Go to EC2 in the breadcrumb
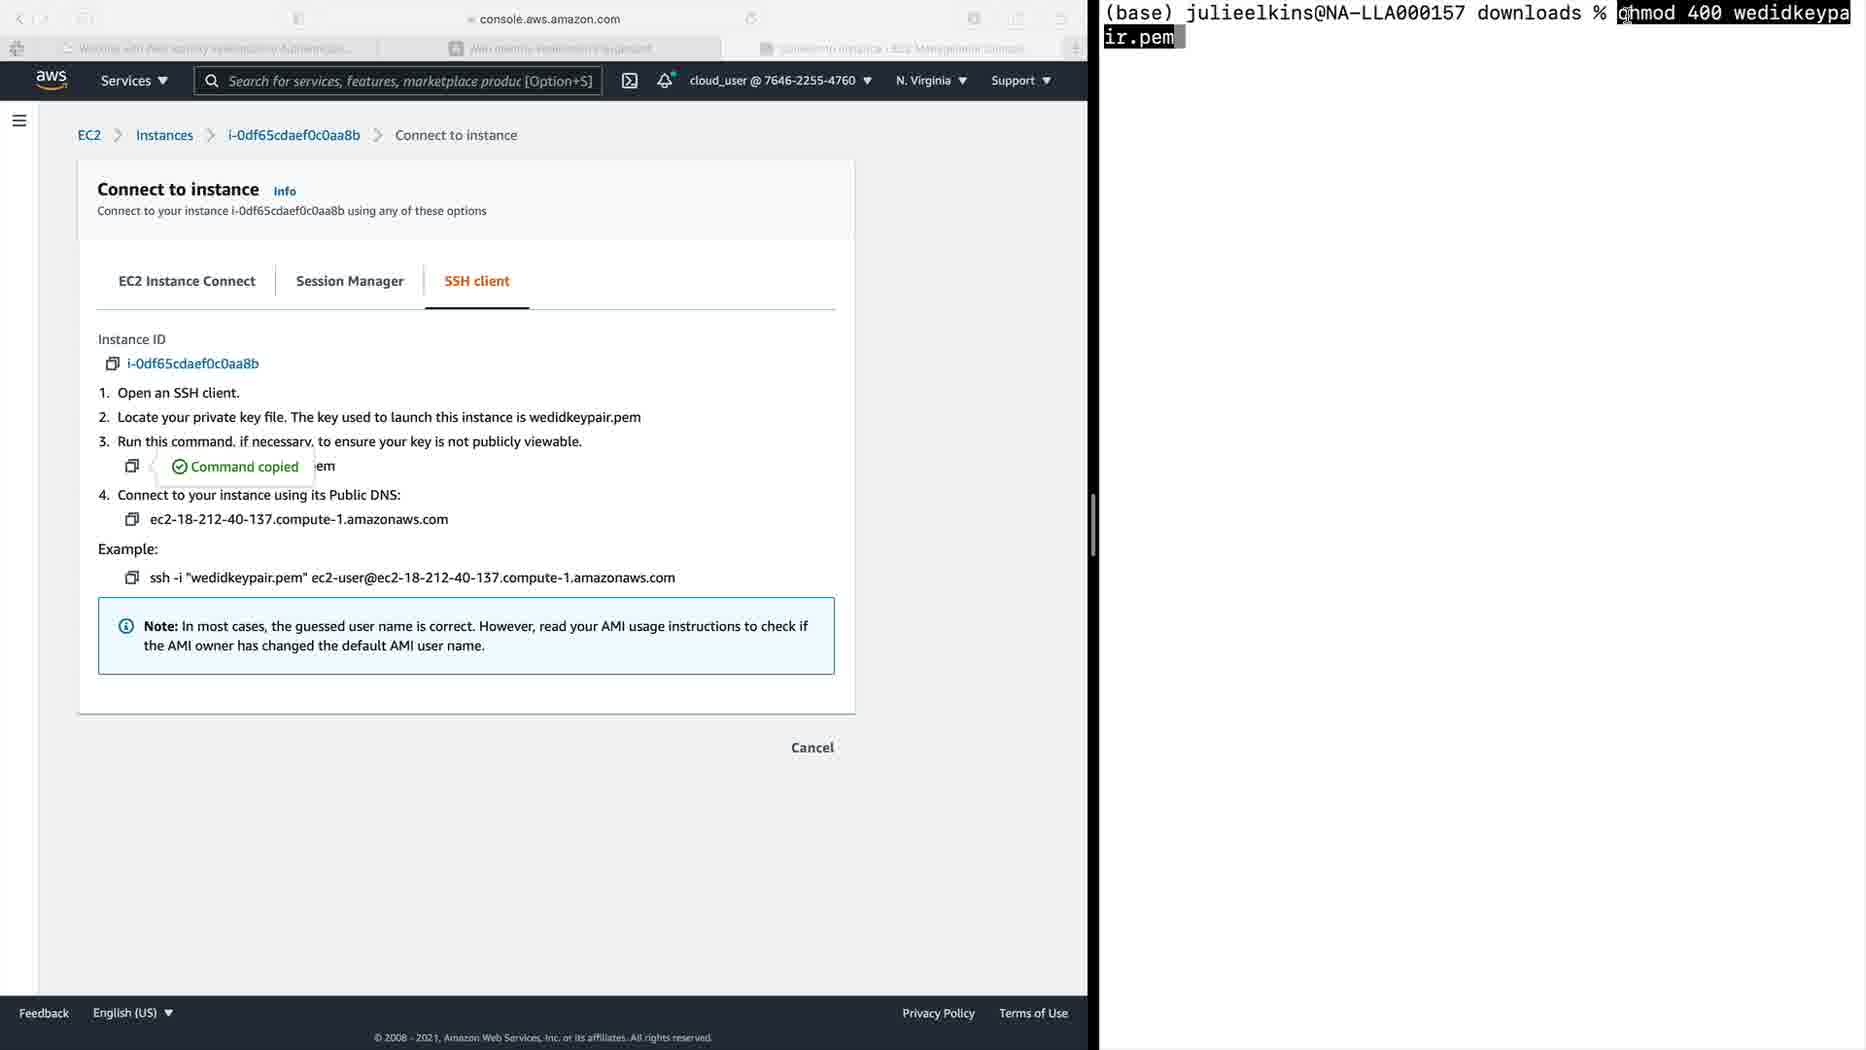Screen dimensions: 1866x1050 89,135
